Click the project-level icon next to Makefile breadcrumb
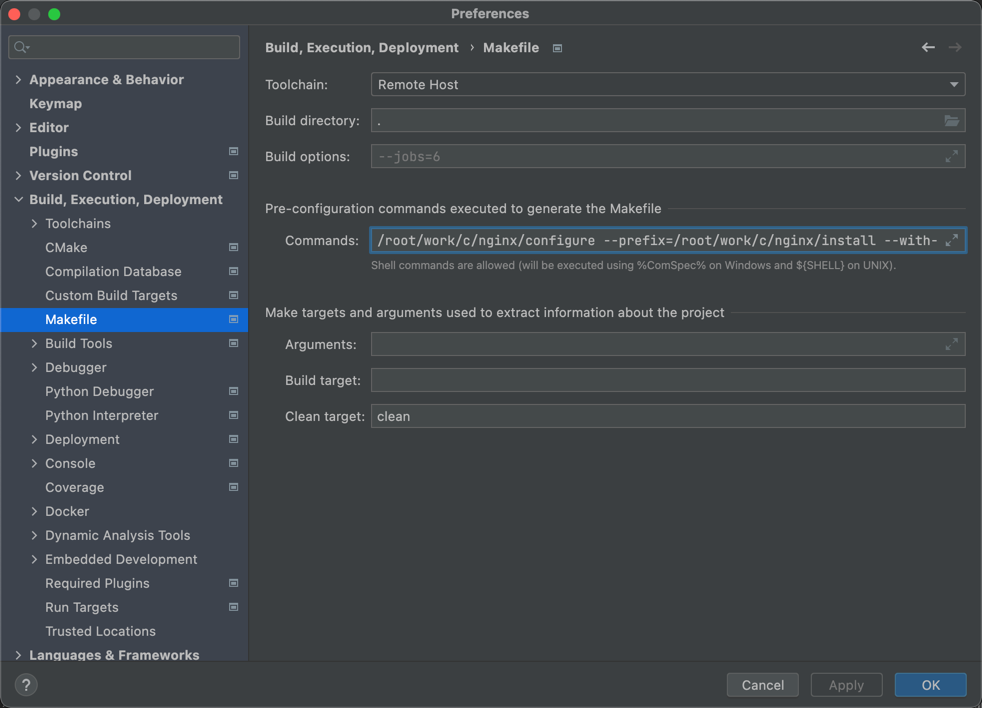The height and width of the screenshot is (708, 982). tap(557, 48)
